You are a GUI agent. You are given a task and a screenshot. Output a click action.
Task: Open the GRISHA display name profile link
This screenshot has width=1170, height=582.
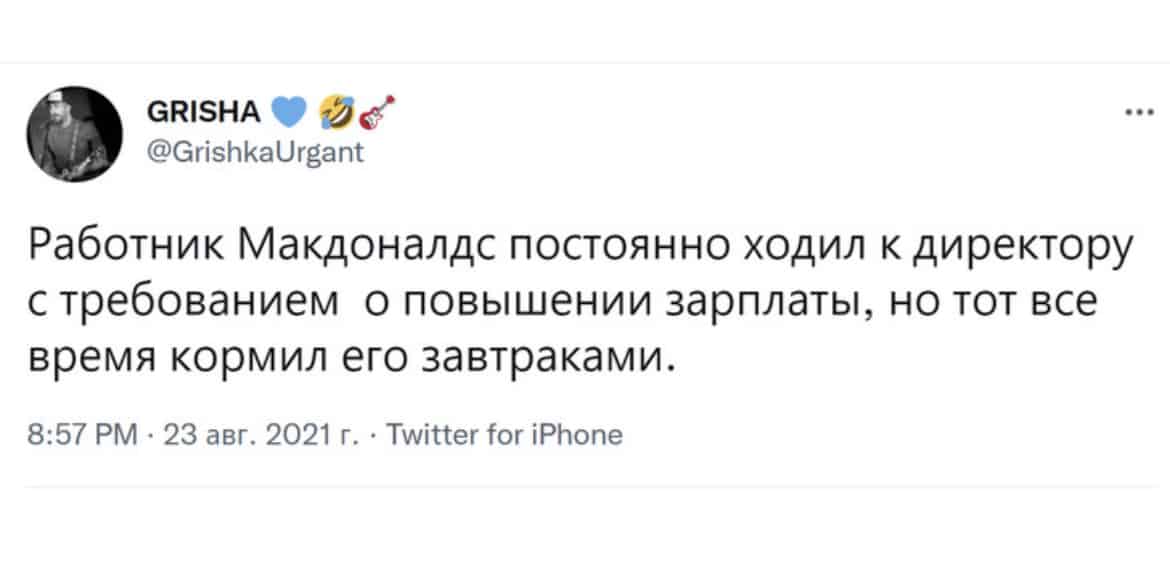(x=205, y=113)
